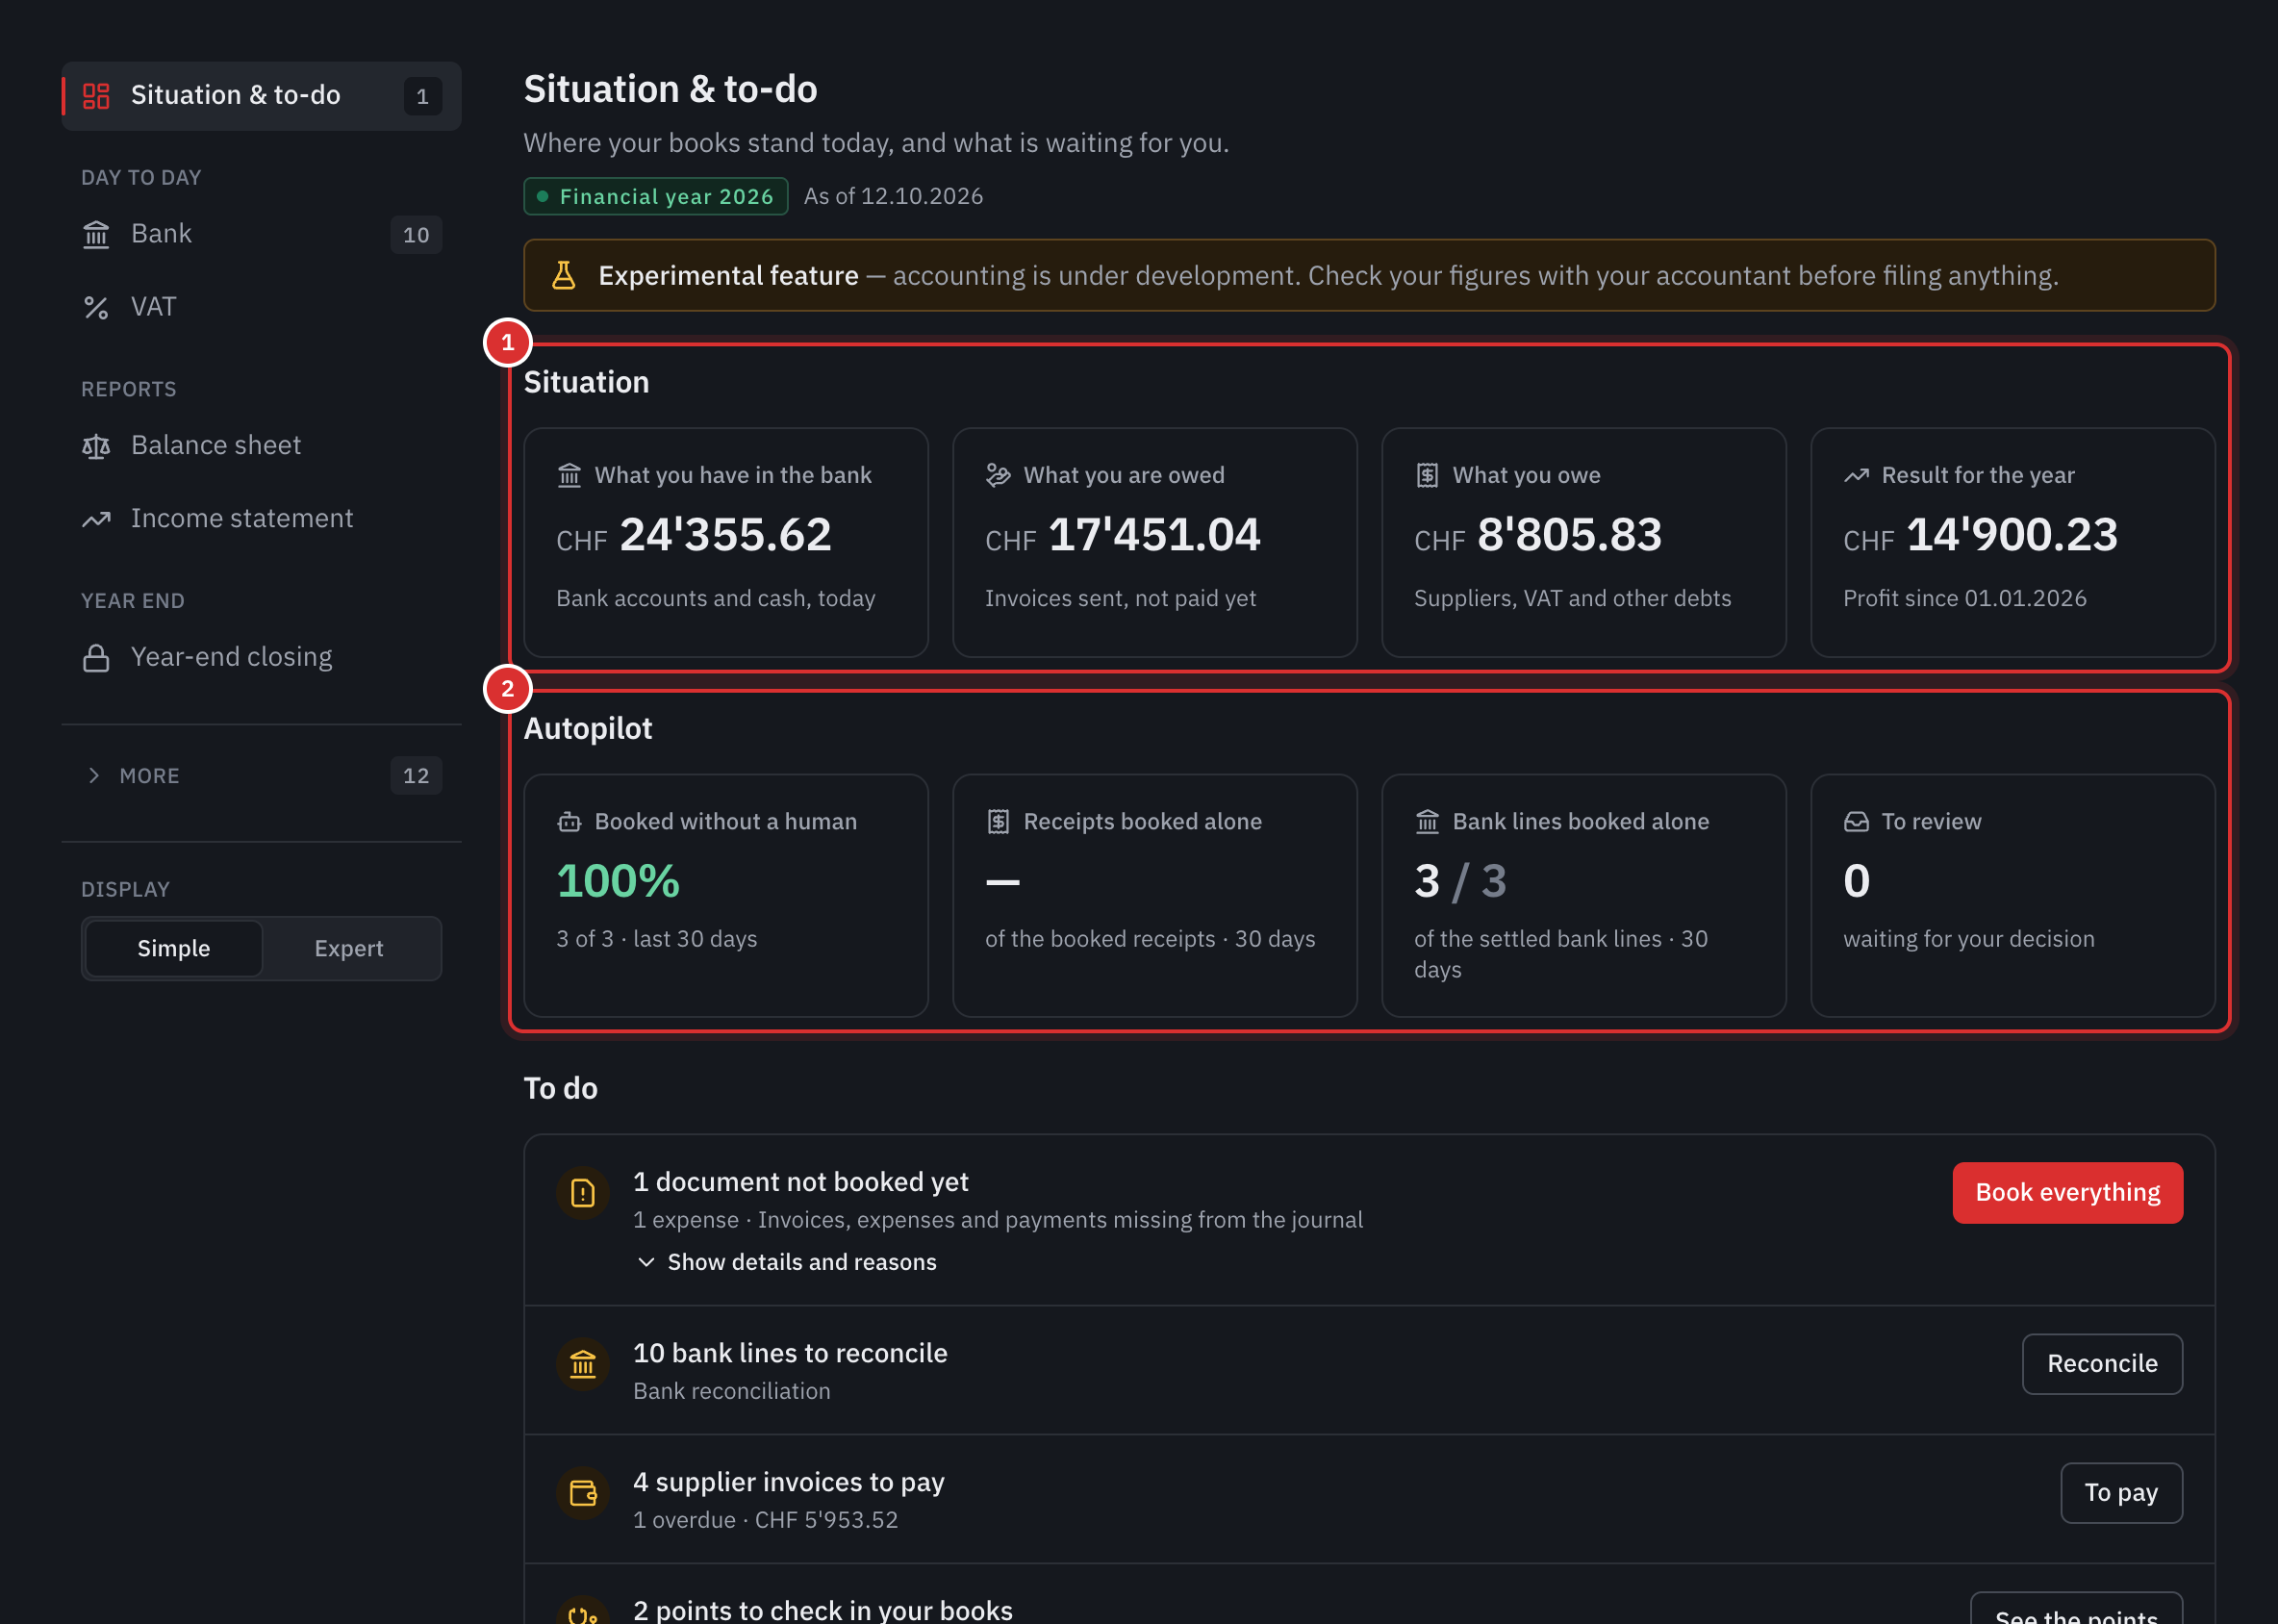Click the MORE count badge '12'
The width and height of the screenshot is (2278, 1624).
coord(416,776)
